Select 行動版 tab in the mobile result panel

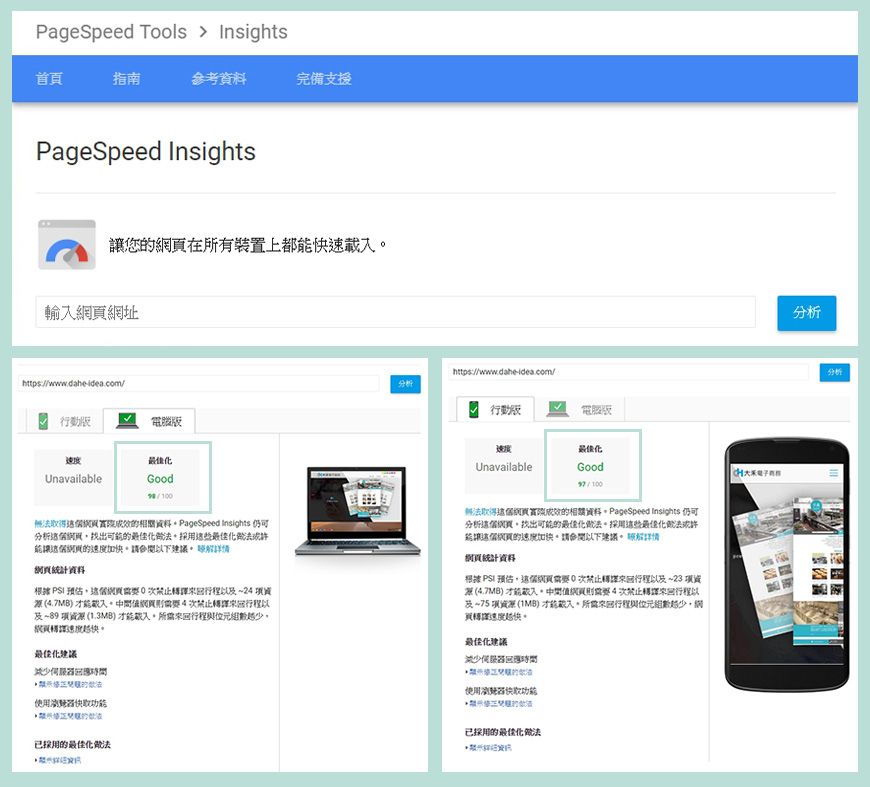coord(495,410)
